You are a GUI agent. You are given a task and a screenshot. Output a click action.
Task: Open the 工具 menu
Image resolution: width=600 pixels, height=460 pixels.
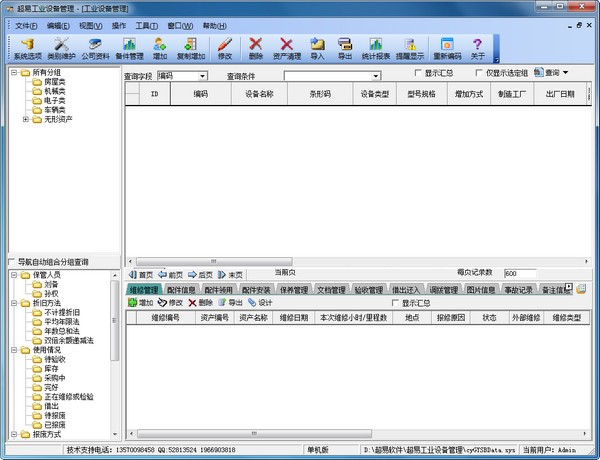[146, 25]
